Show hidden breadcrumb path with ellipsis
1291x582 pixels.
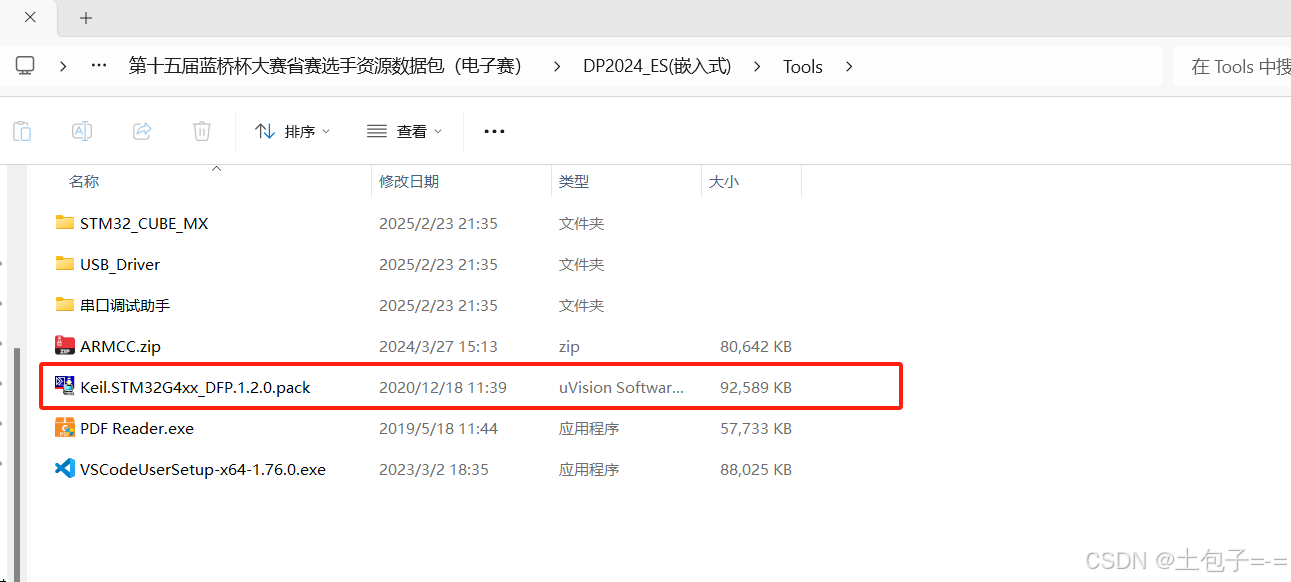click(x=99, y=66)
